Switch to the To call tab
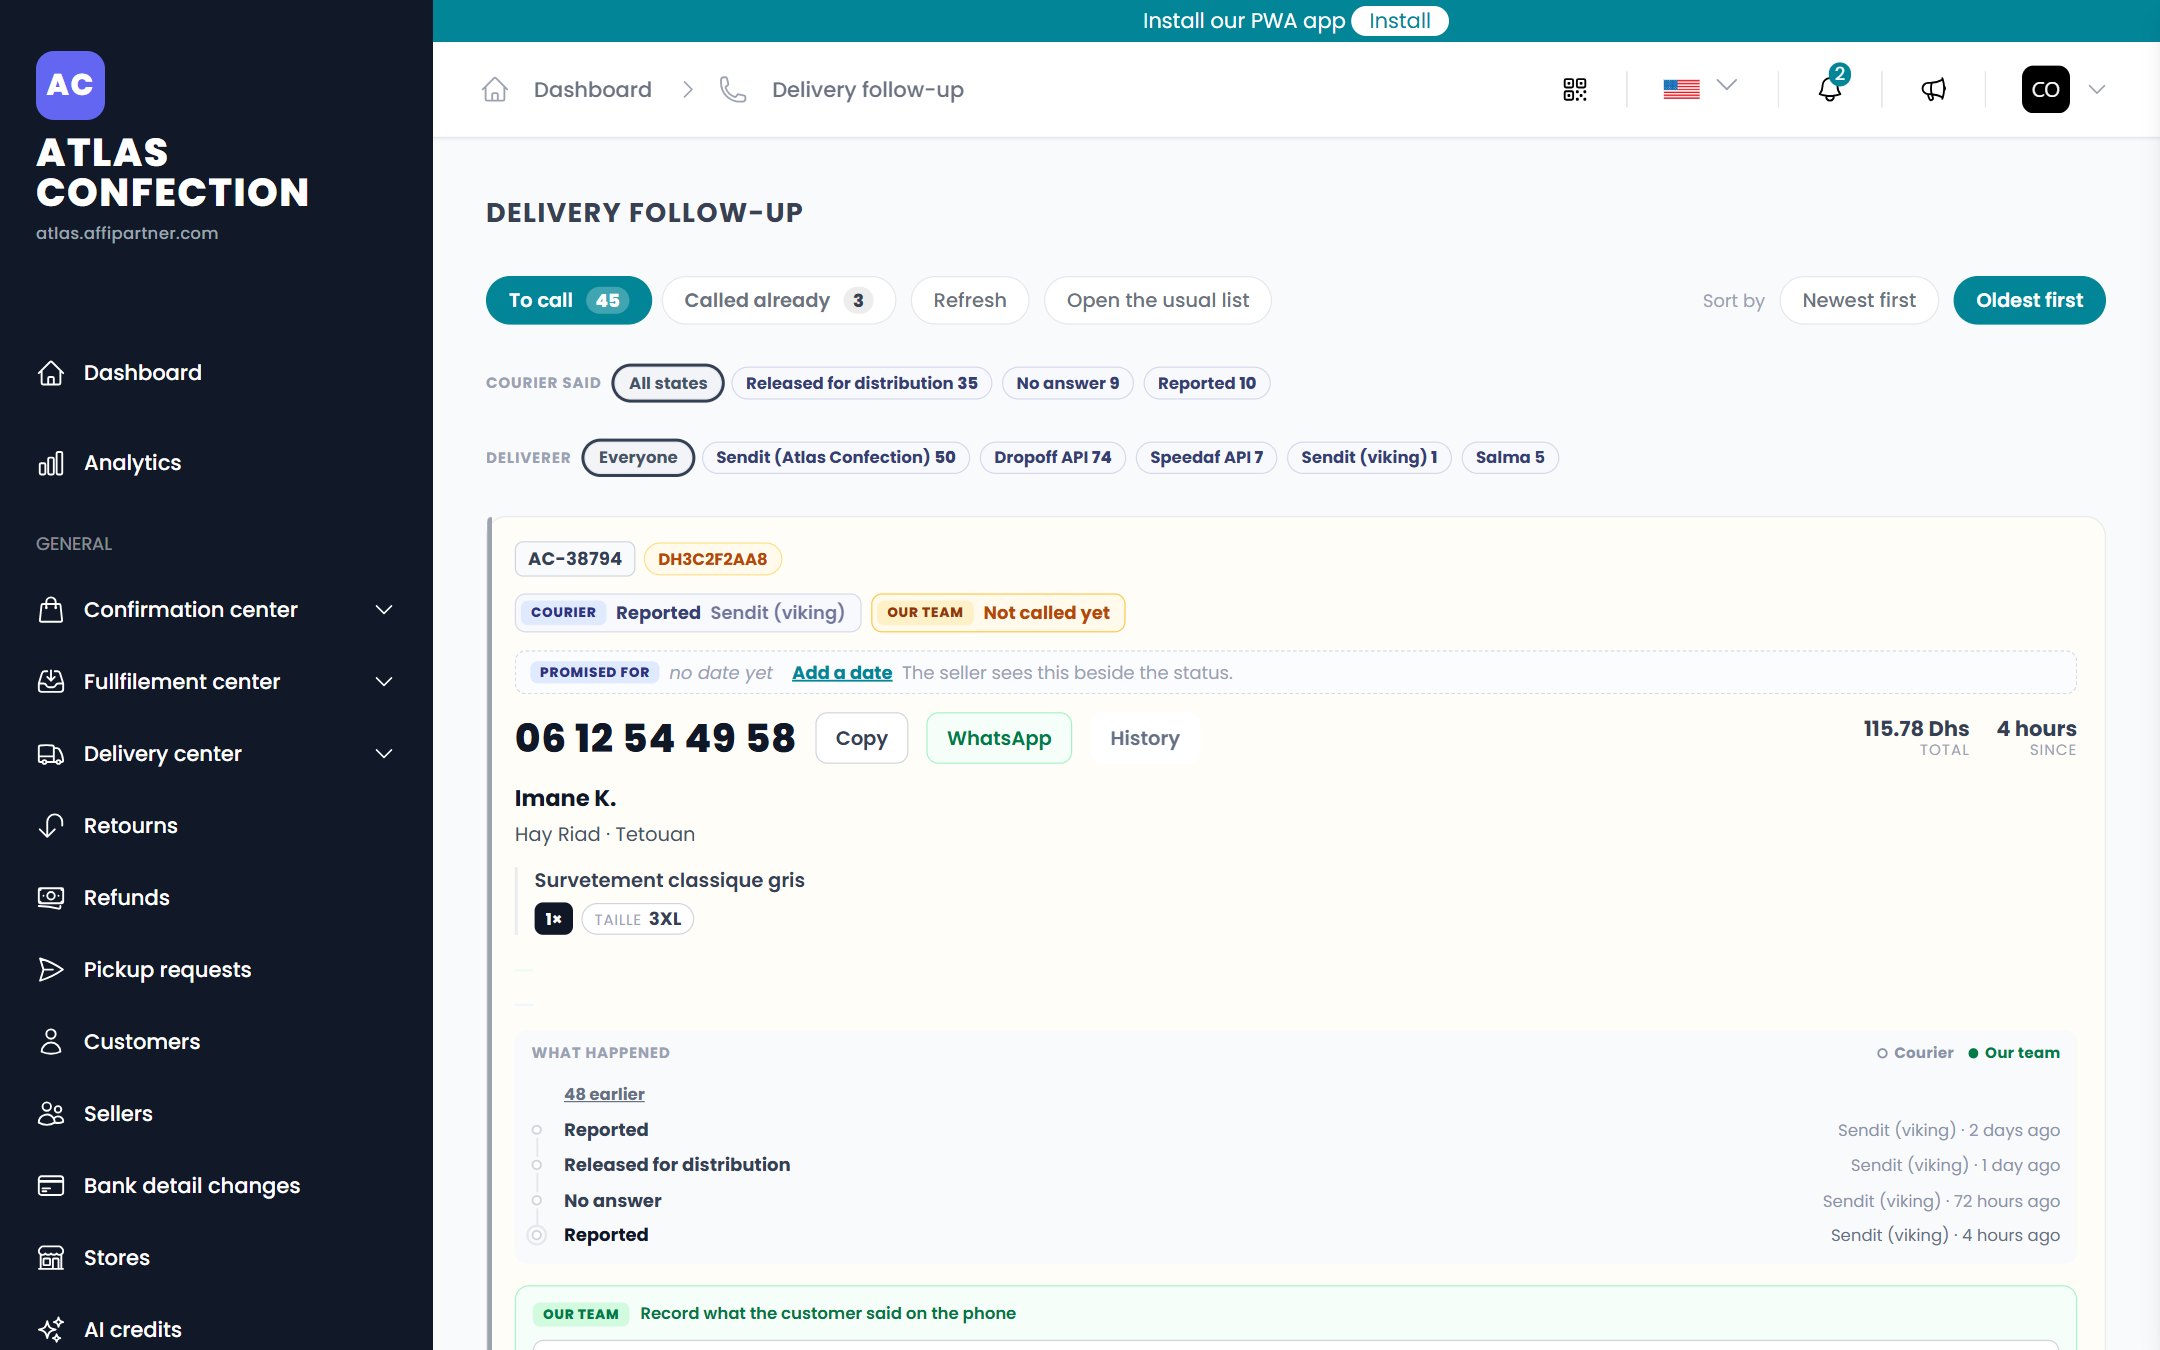 [x=568, y=300]
